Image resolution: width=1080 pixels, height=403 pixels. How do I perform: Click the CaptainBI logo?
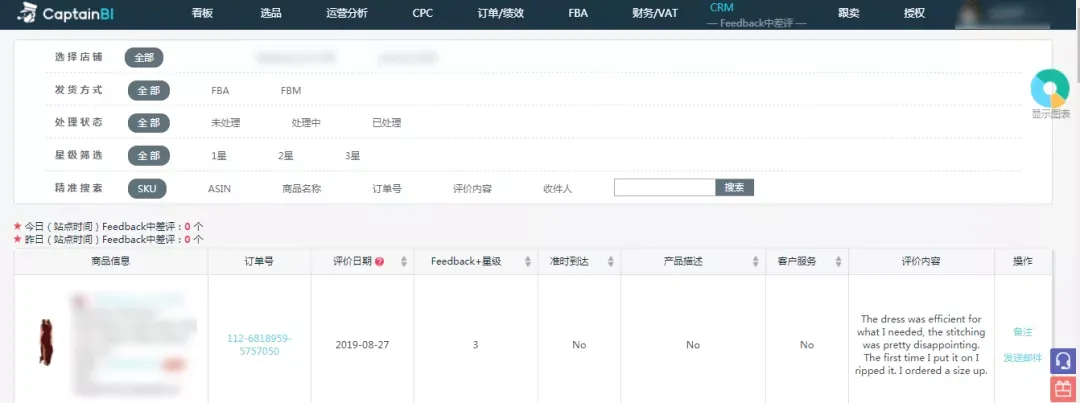65,12
